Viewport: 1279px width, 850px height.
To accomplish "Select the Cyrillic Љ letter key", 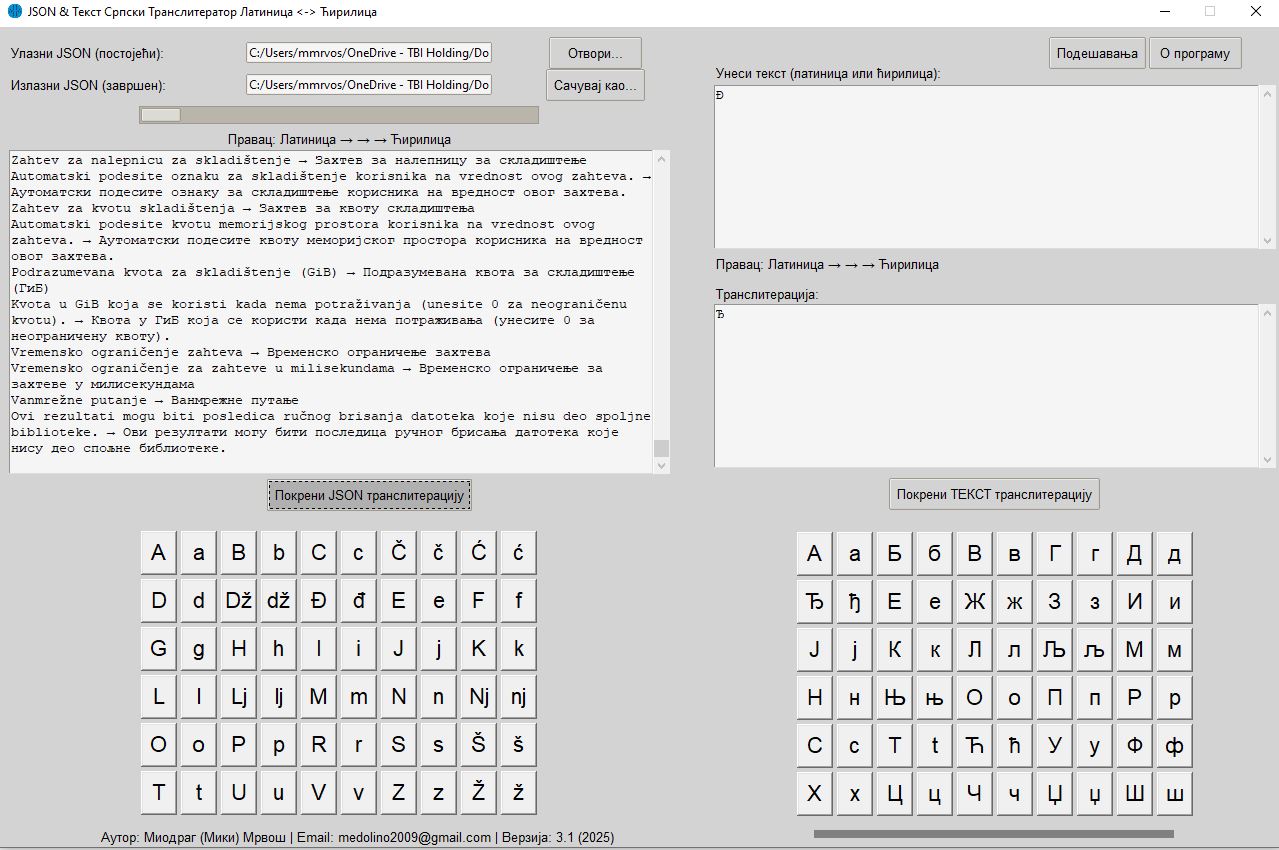I will click(x=1053, y=649).
